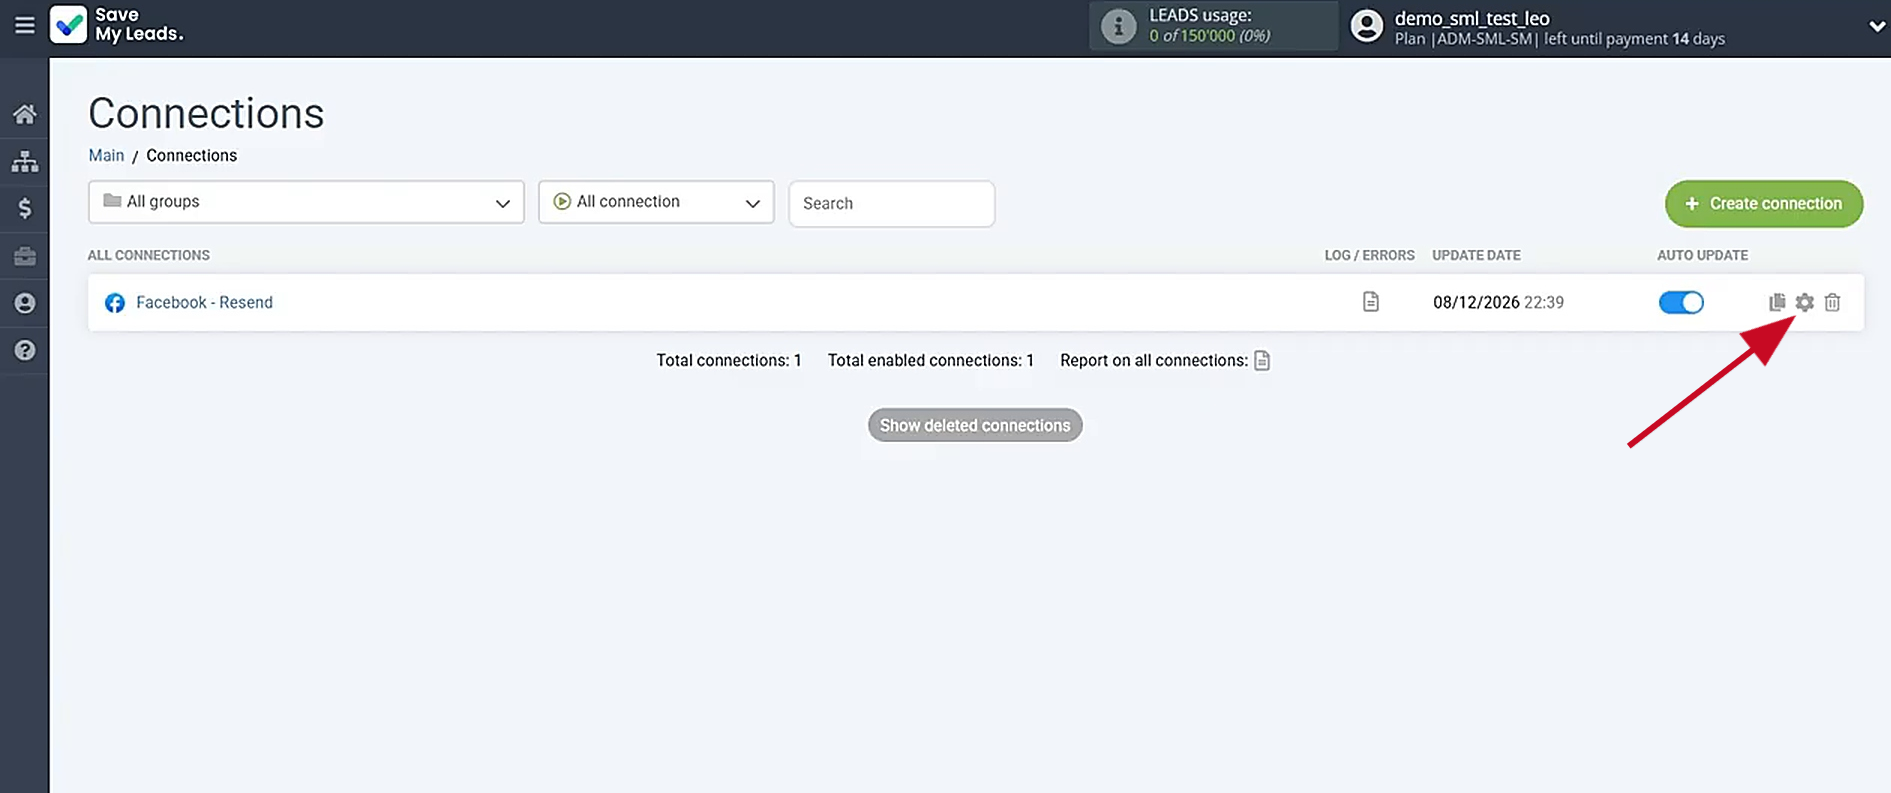Click the Total enabled connections: 1 text
This screenshot has width=1891, height=793.
tap(931, 360)
